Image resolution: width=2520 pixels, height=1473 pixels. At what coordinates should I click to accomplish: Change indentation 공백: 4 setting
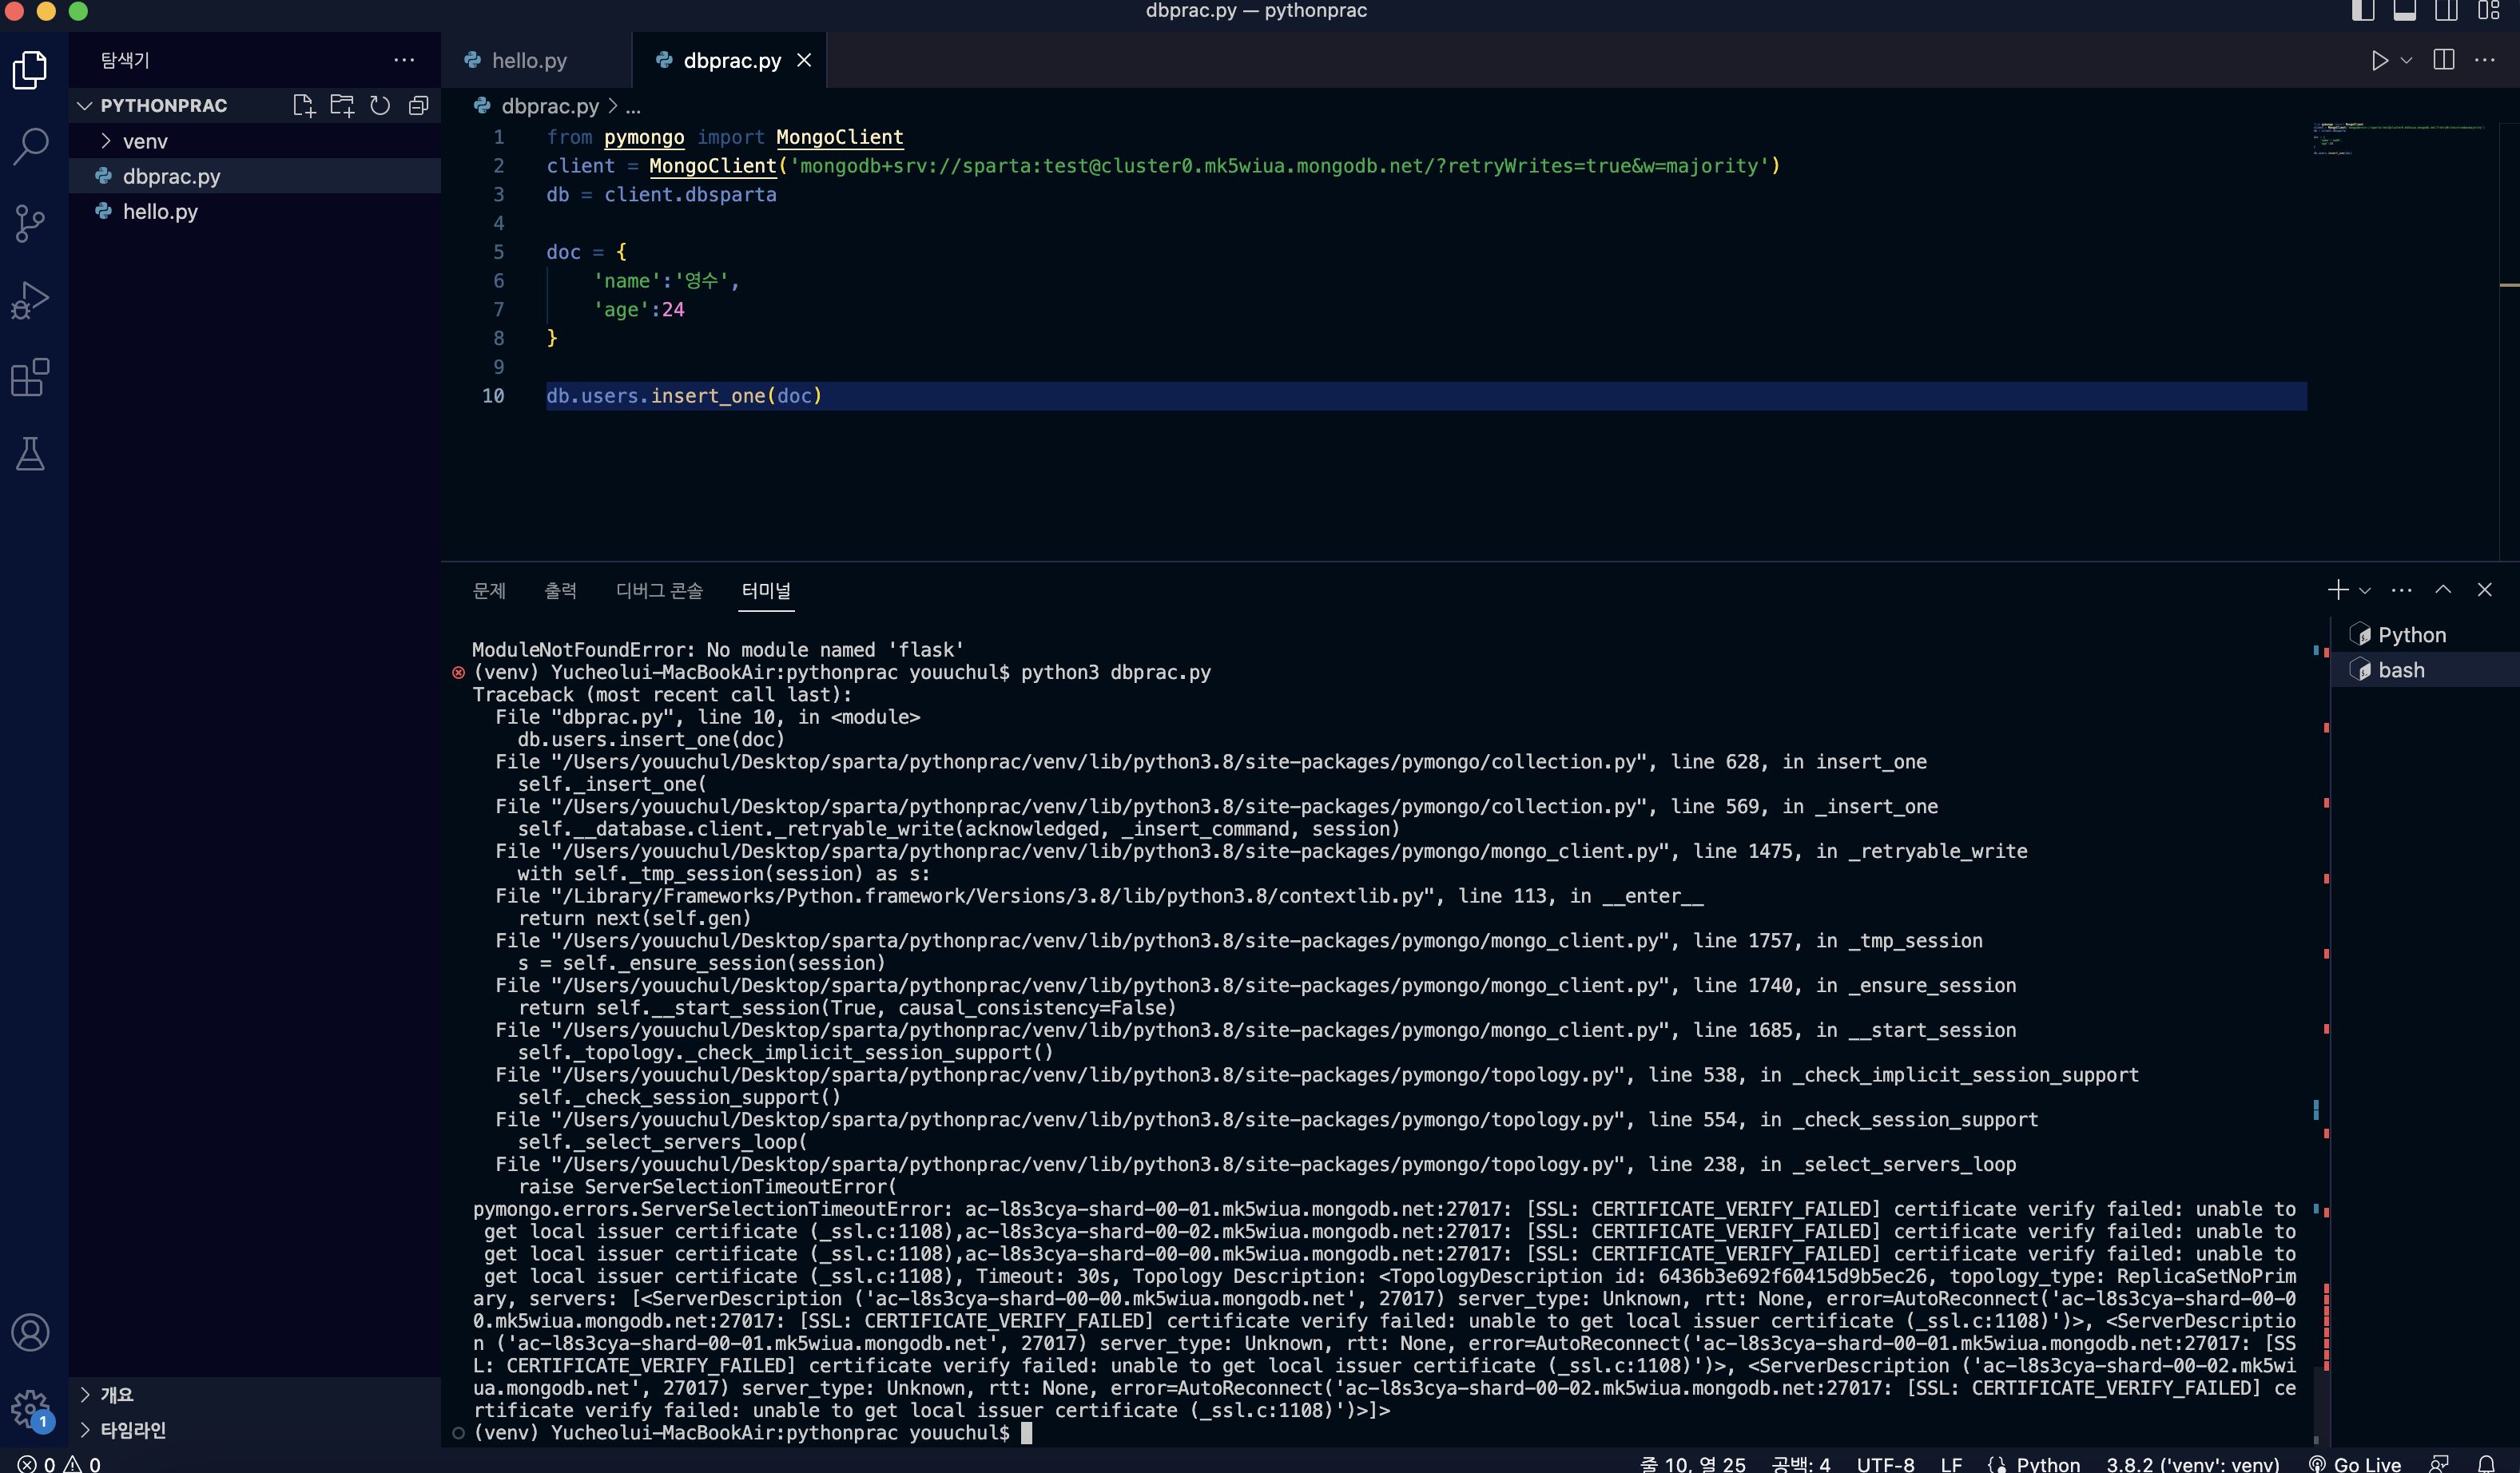(x=1801, y=1463)
